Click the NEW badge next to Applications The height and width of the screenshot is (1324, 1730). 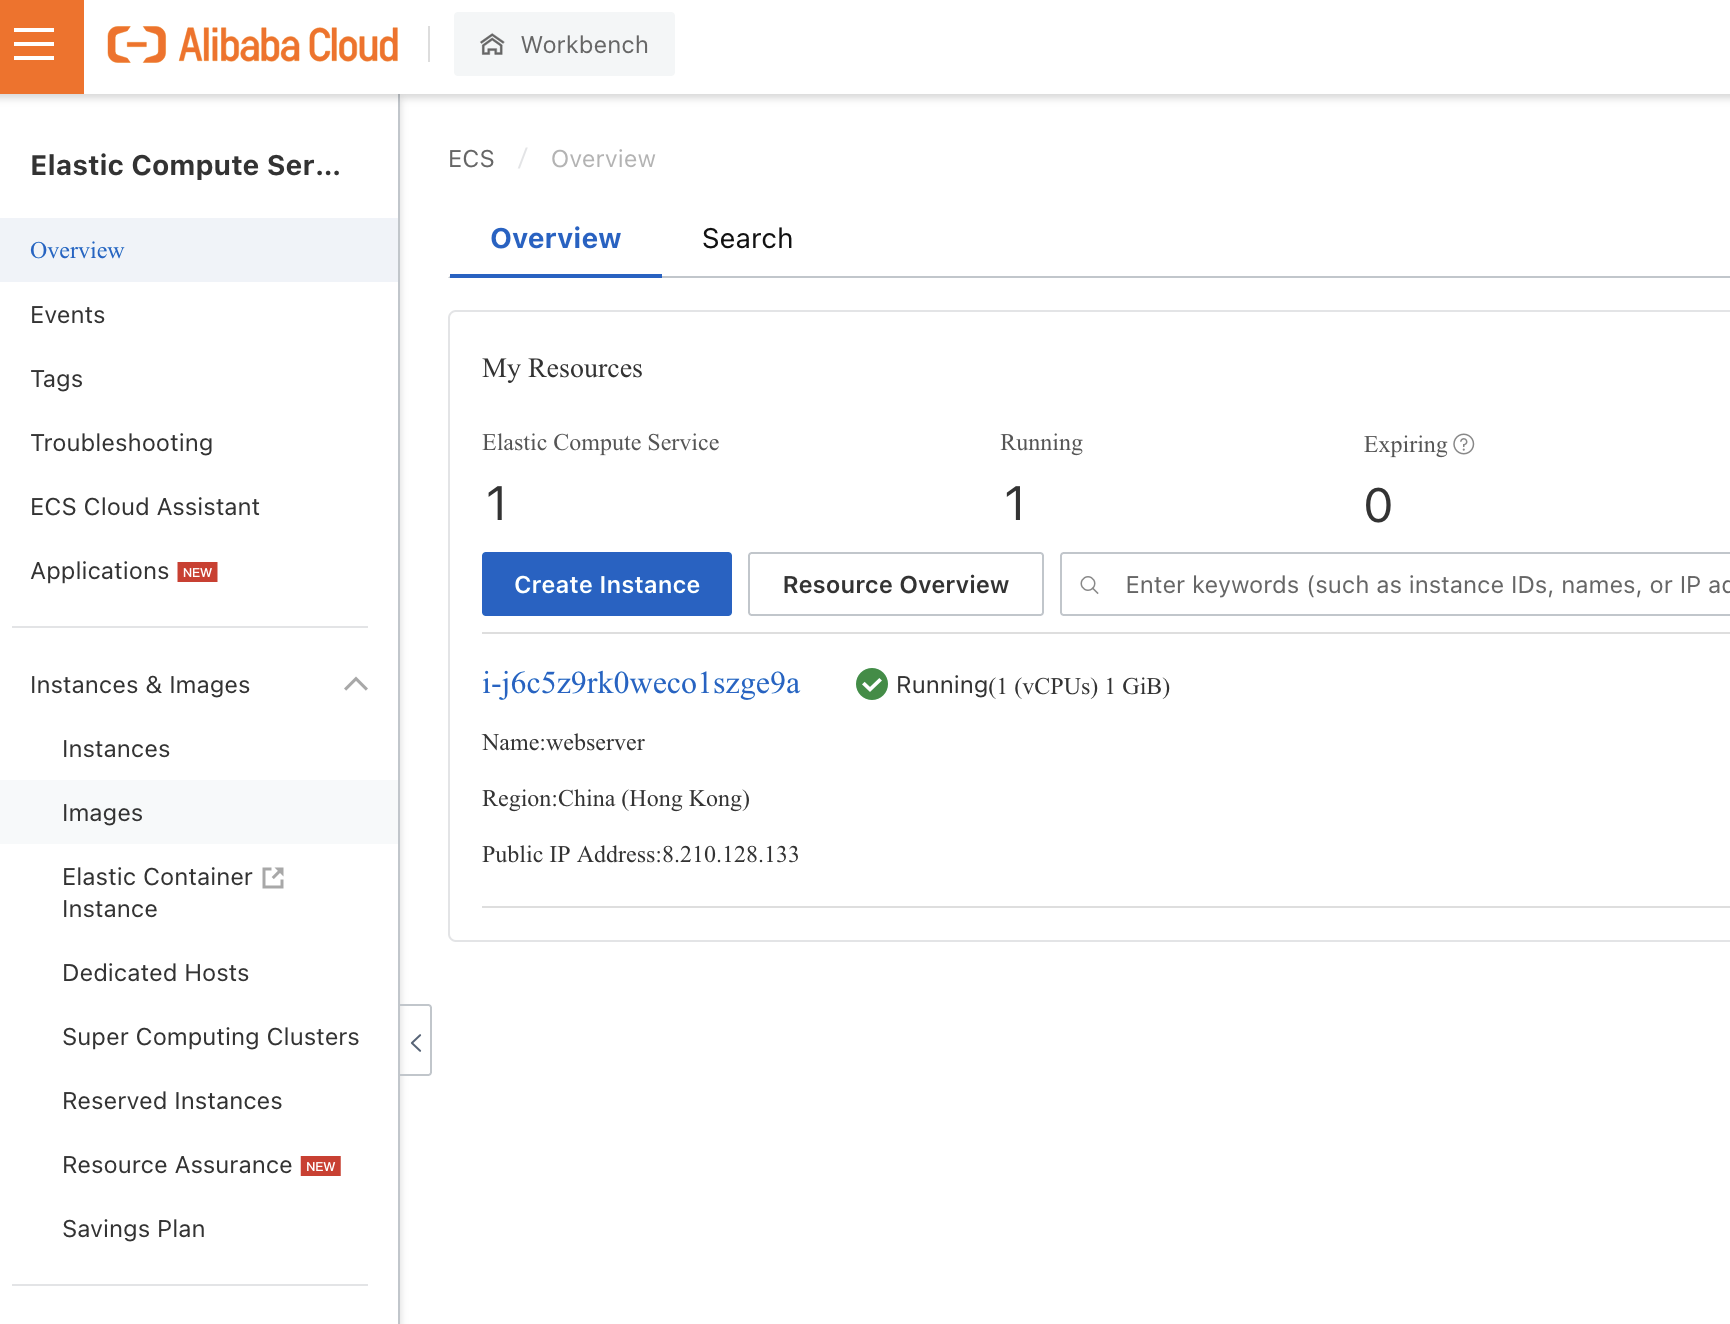(x=198, y=572)
